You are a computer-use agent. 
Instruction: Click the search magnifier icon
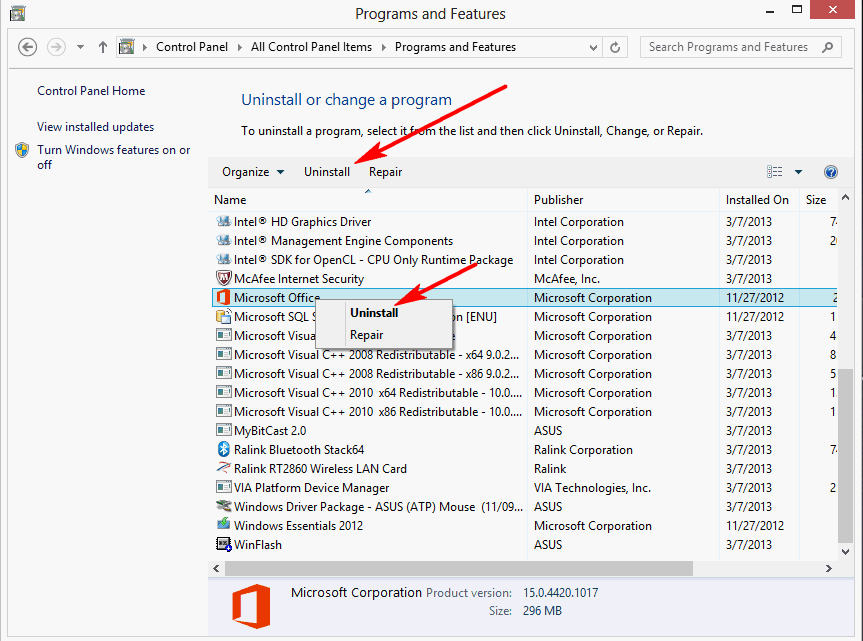click(827, 47)
